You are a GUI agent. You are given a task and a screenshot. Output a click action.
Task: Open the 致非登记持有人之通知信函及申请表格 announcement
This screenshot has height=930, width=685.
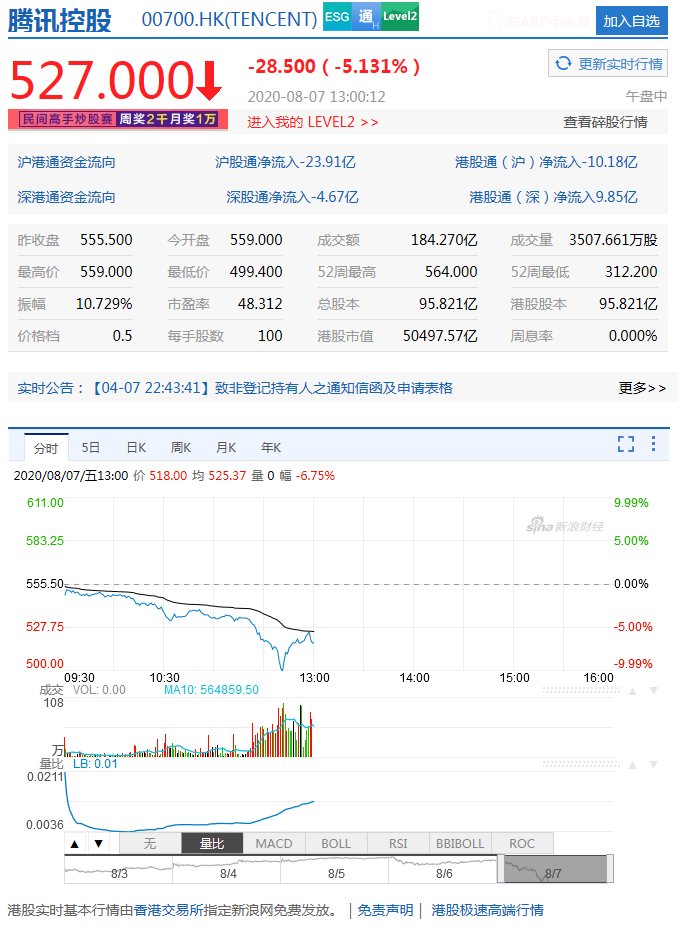(328, 388)
